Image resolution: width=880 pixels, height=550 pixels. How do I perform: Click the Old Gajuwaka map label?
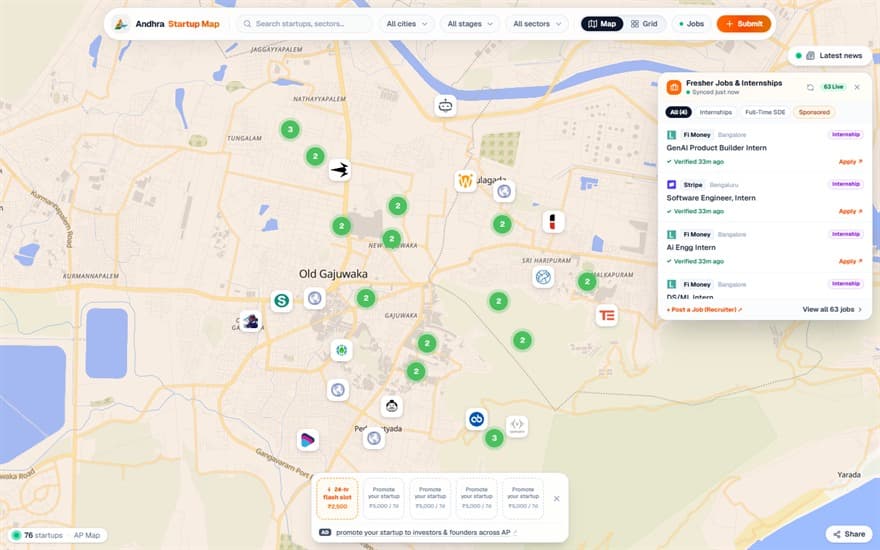coord(333,274)
